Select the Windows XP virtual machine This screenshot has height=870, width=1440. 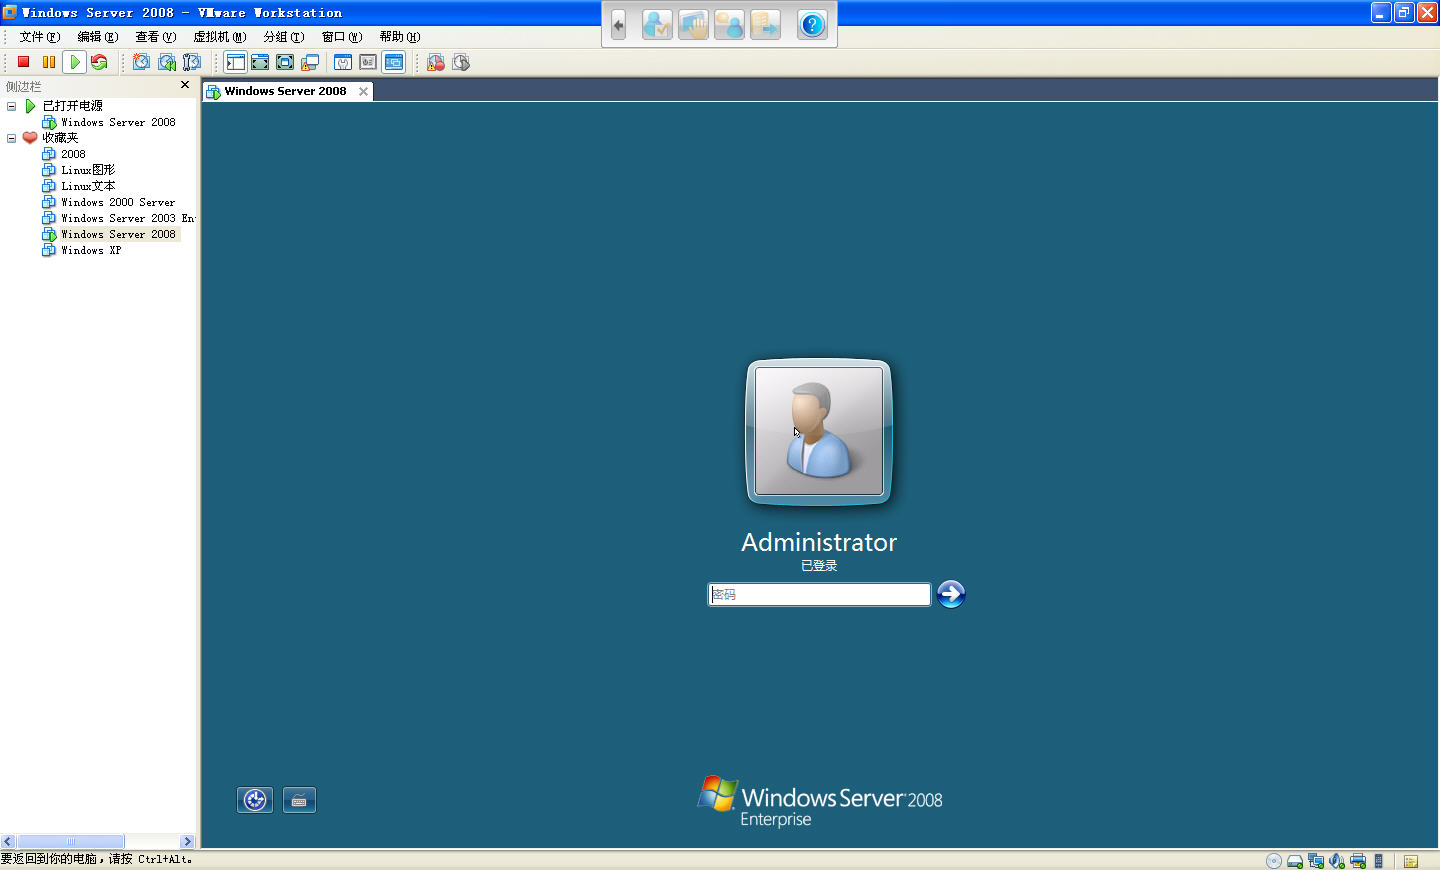pyautogui.click(x=91, y=250)
